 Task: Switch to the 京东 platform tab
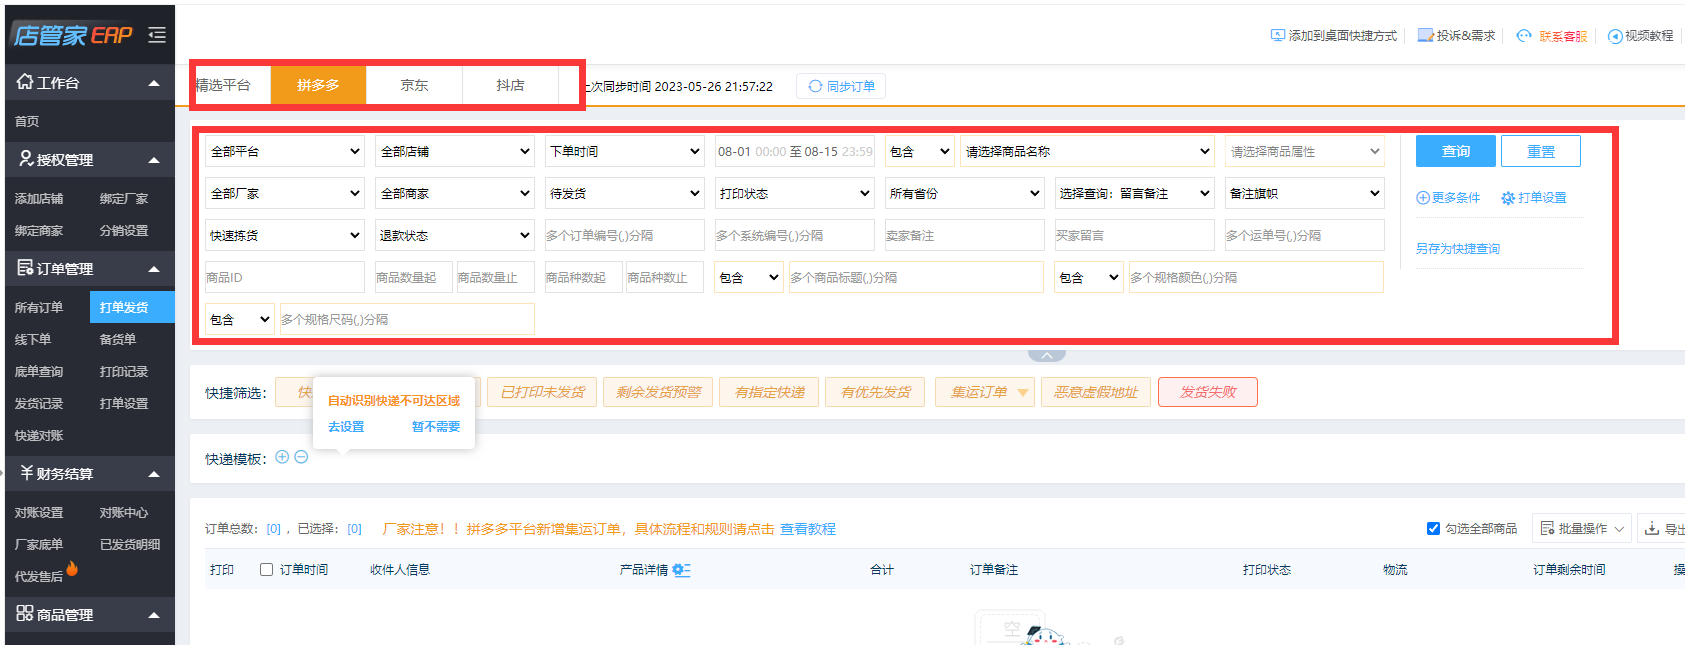tap(414, 85)
